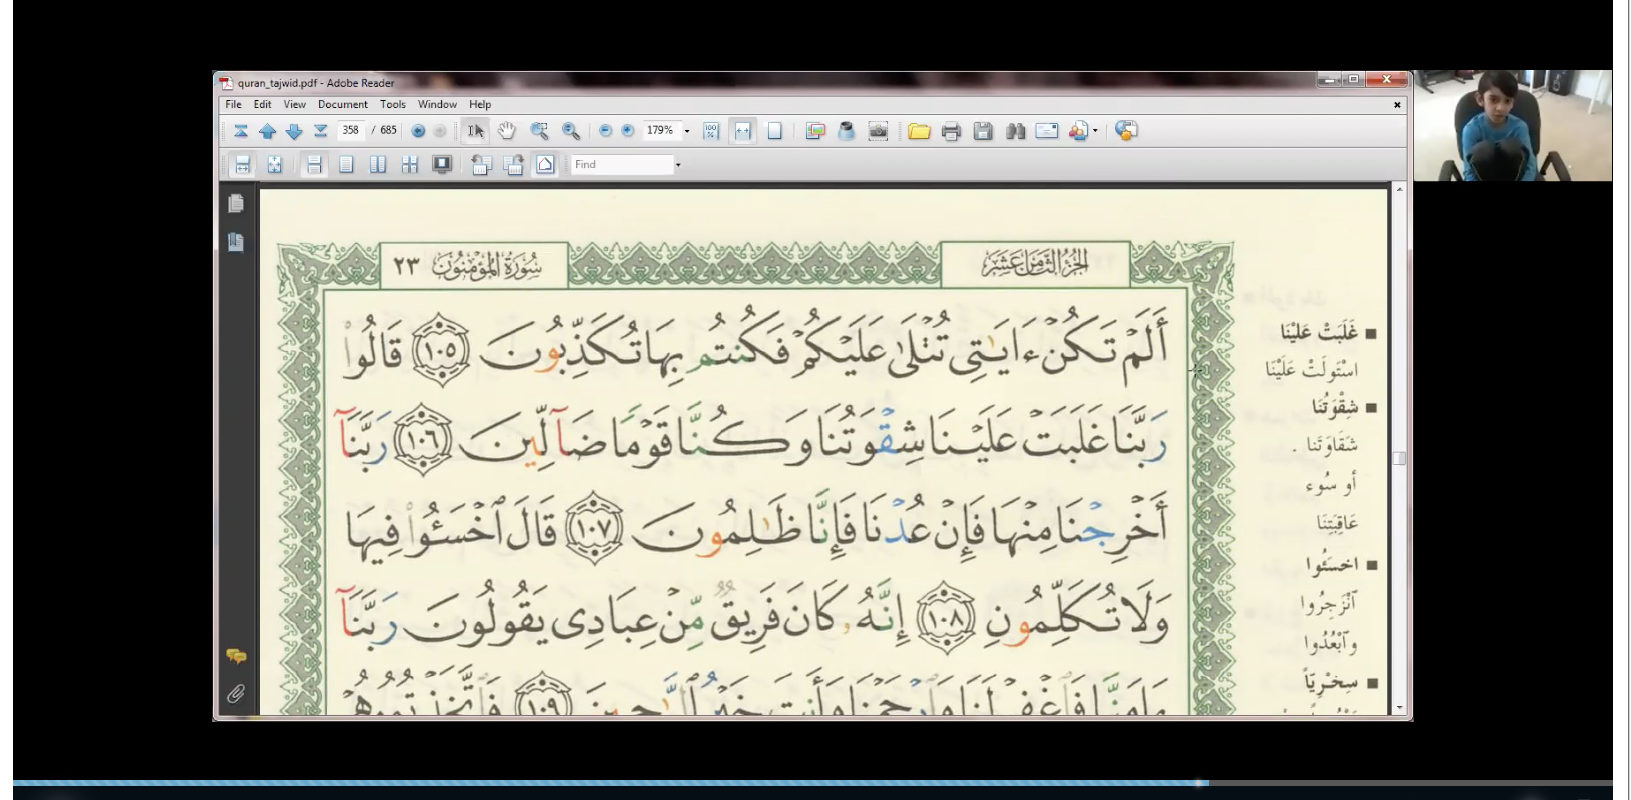Open the Attachments paperclip panel
The image size is (1631, 800).
pos(236,693)
